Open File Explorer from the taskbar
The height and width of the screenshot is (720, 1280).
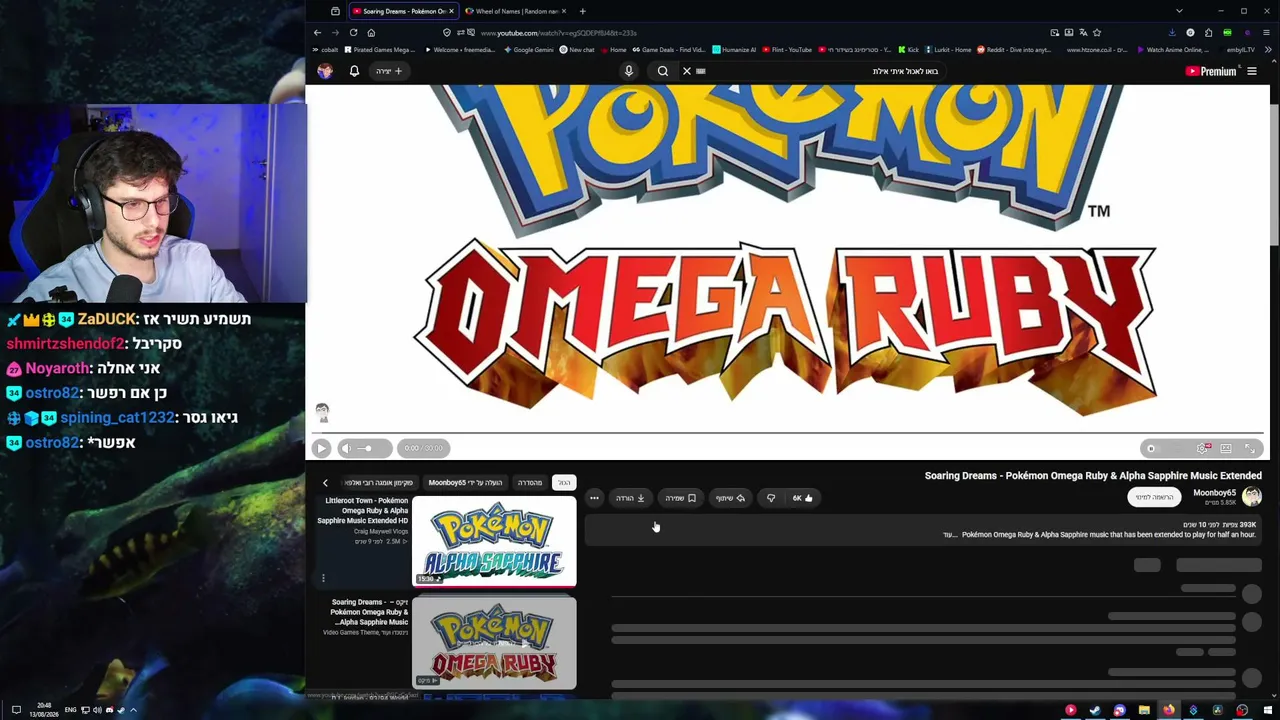point(1143,711)
